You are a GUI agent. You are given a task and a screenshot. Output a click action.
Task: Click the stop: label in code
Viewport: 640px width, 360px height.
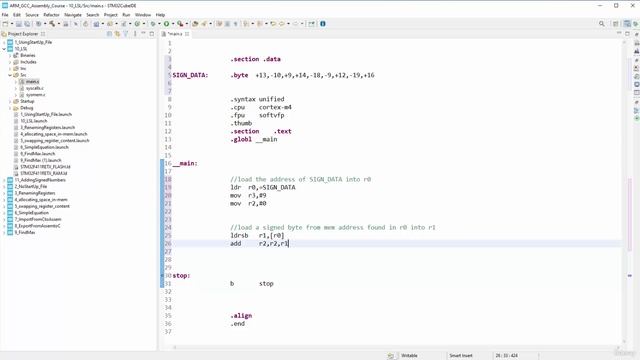pyautogui.click(x=181, y=276)
